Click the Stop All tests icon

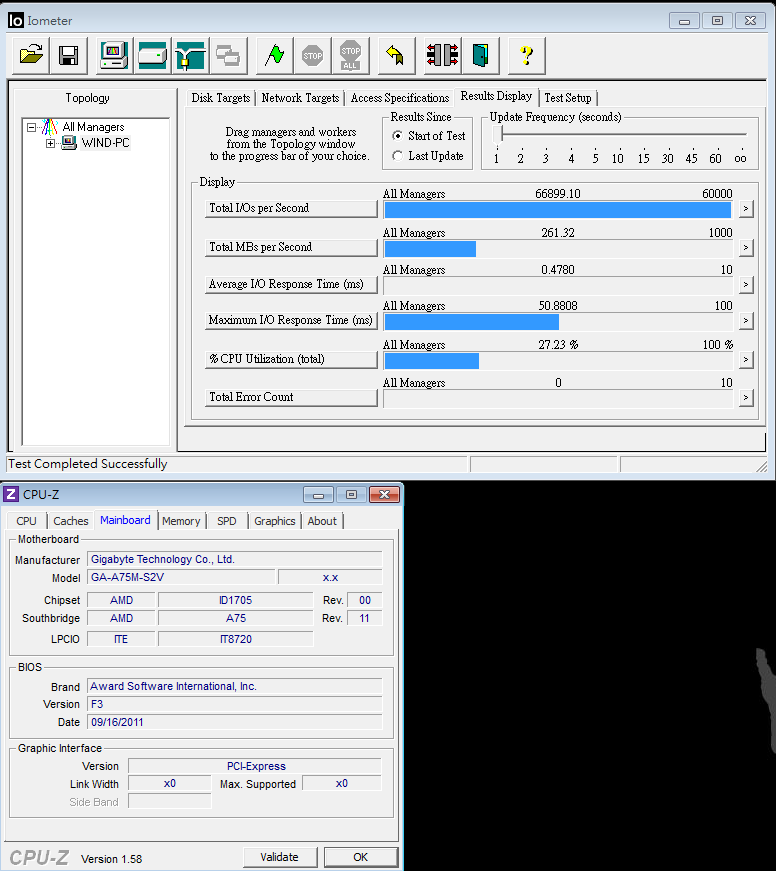pyautogui.click(x=350, y=55)
